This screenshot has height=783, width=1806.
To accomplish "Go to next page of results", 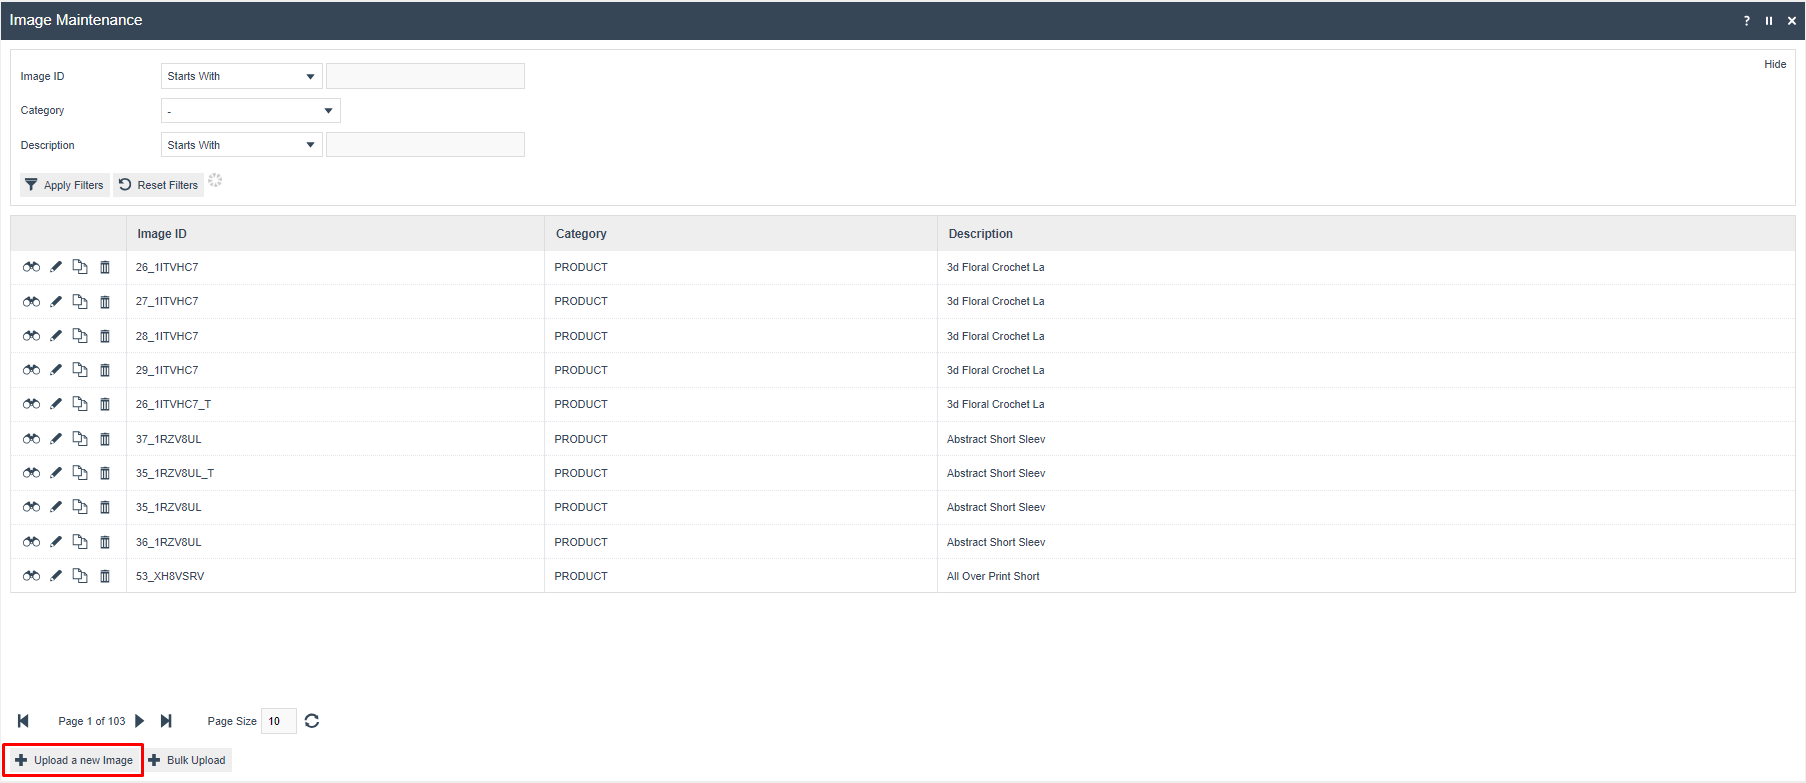I will (140, 721).
